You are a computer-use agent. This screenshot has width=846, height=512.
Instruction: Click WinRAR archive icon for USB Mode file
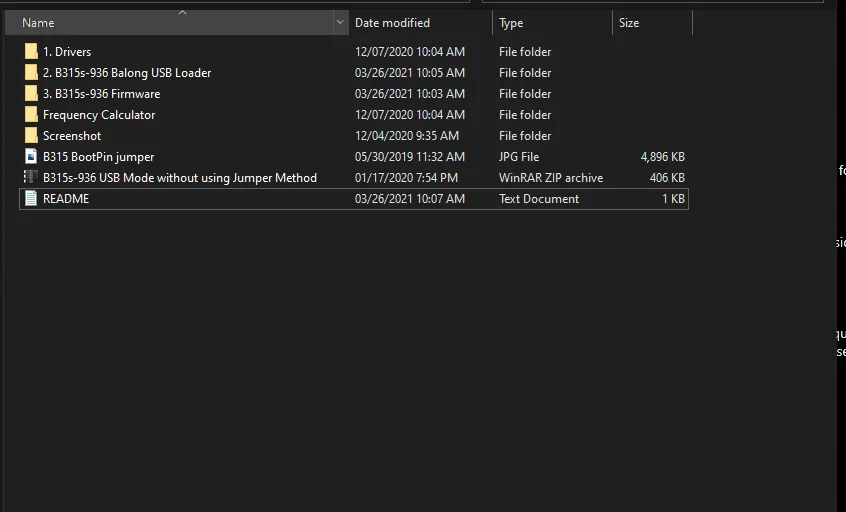coord(31,177)
